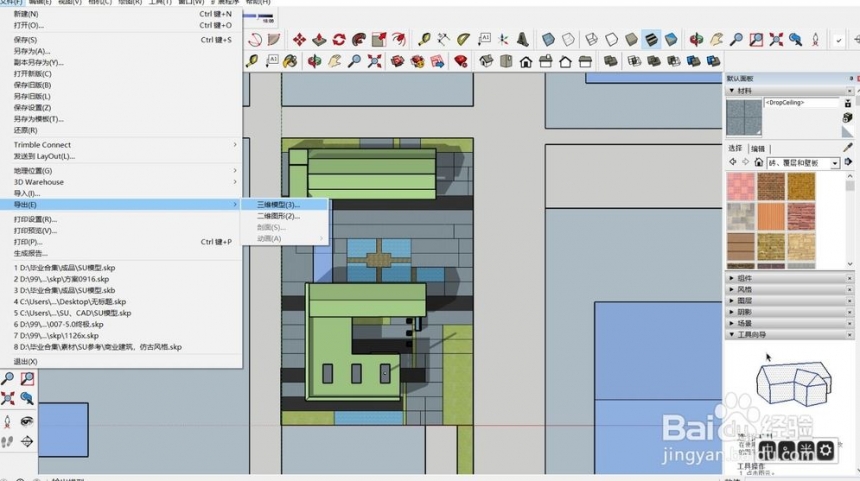Click Zoom Window in top toolbar row
The width and height of the screenshot is (860, 481).
756,39
